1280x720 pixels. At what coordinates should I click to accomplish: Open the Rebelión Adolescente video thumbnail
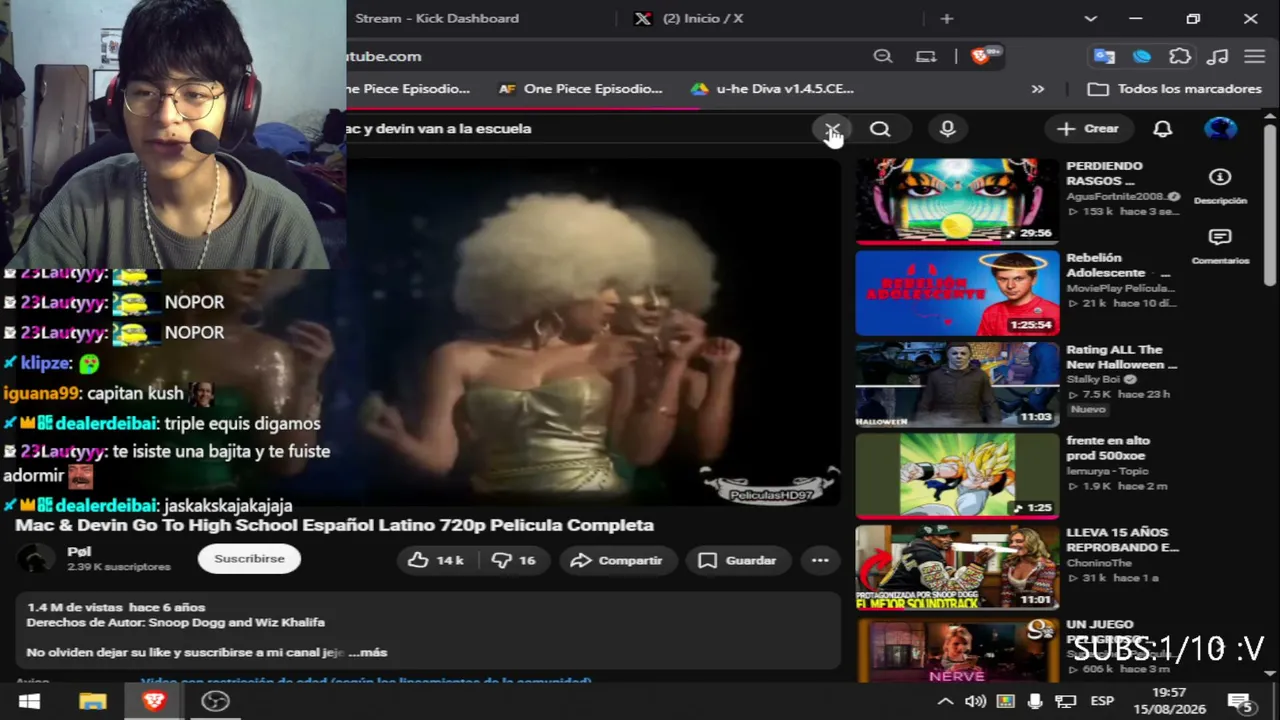[x=957, y=293]
